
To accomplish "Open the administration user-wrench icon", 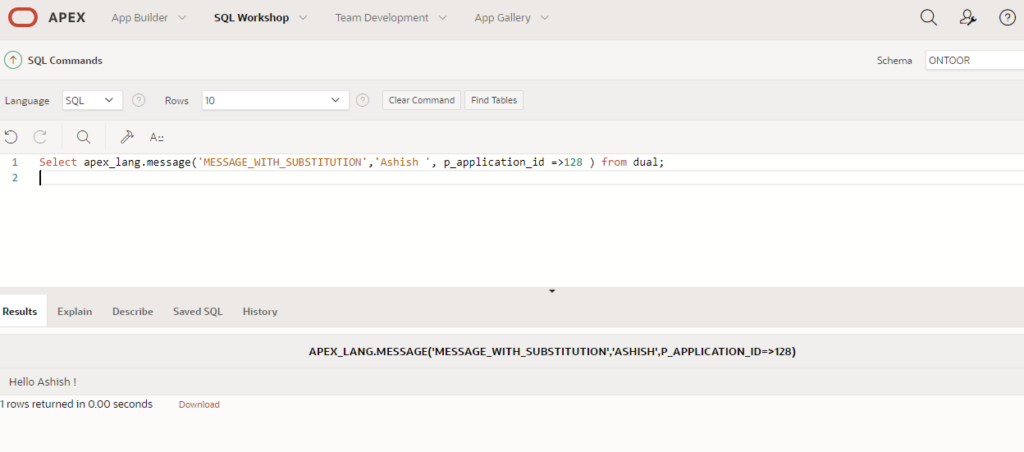I will (967, 18).
